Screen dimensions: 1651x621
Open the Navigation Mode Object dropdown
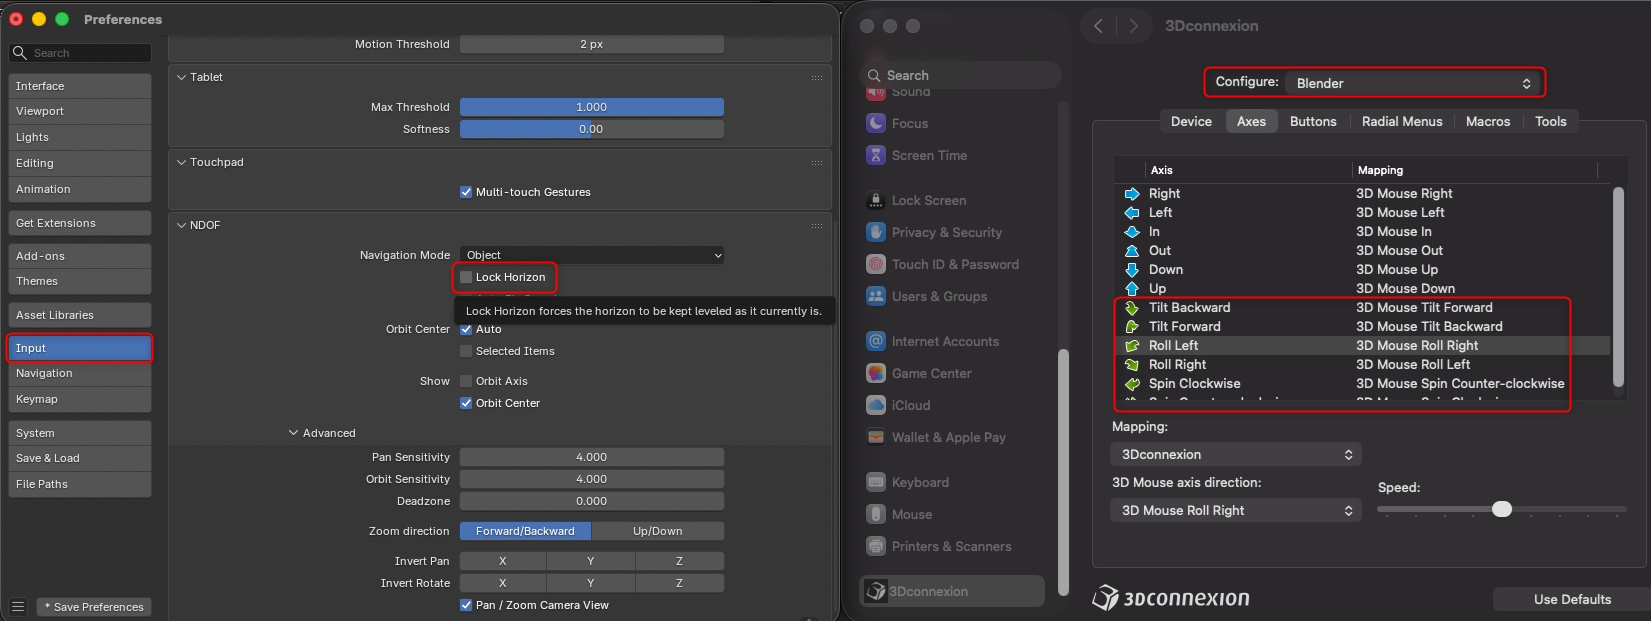592,255
